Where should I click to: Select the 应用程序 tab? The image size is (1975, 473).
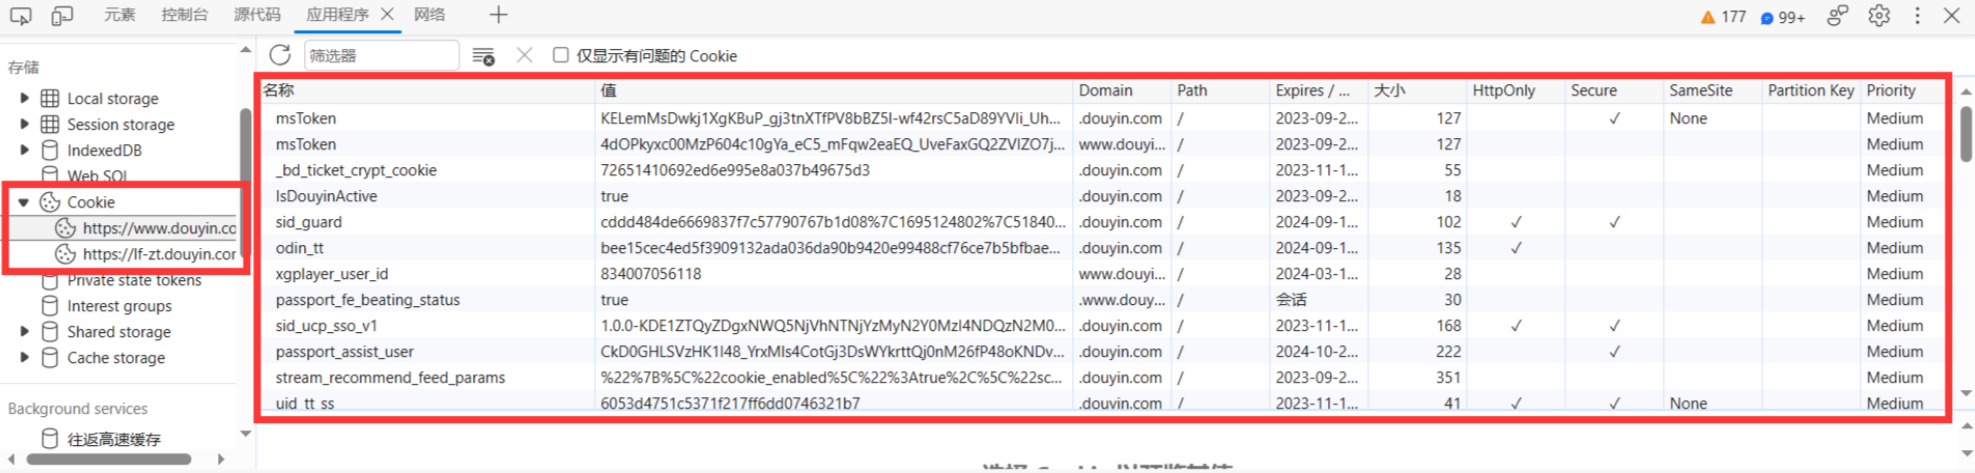point(337,15)
